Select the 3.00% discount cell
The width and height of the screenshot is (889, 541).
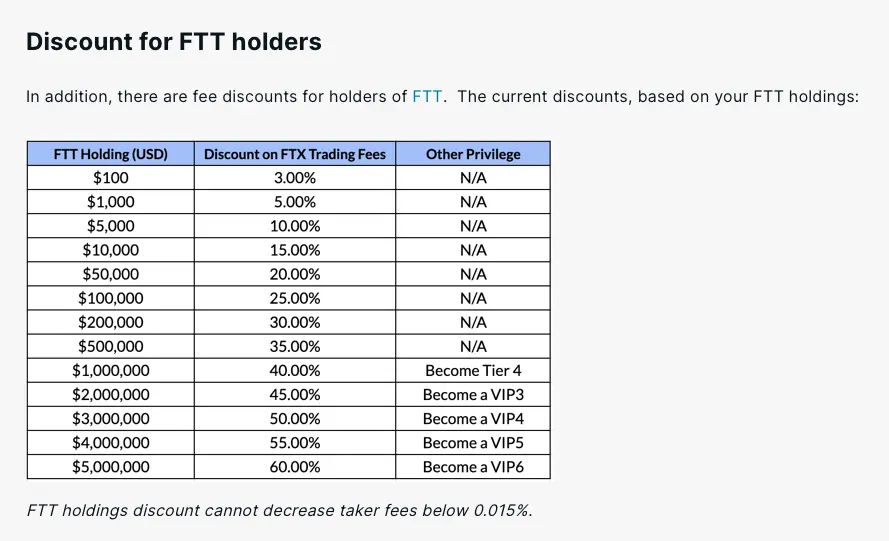[x=295, y=178]
